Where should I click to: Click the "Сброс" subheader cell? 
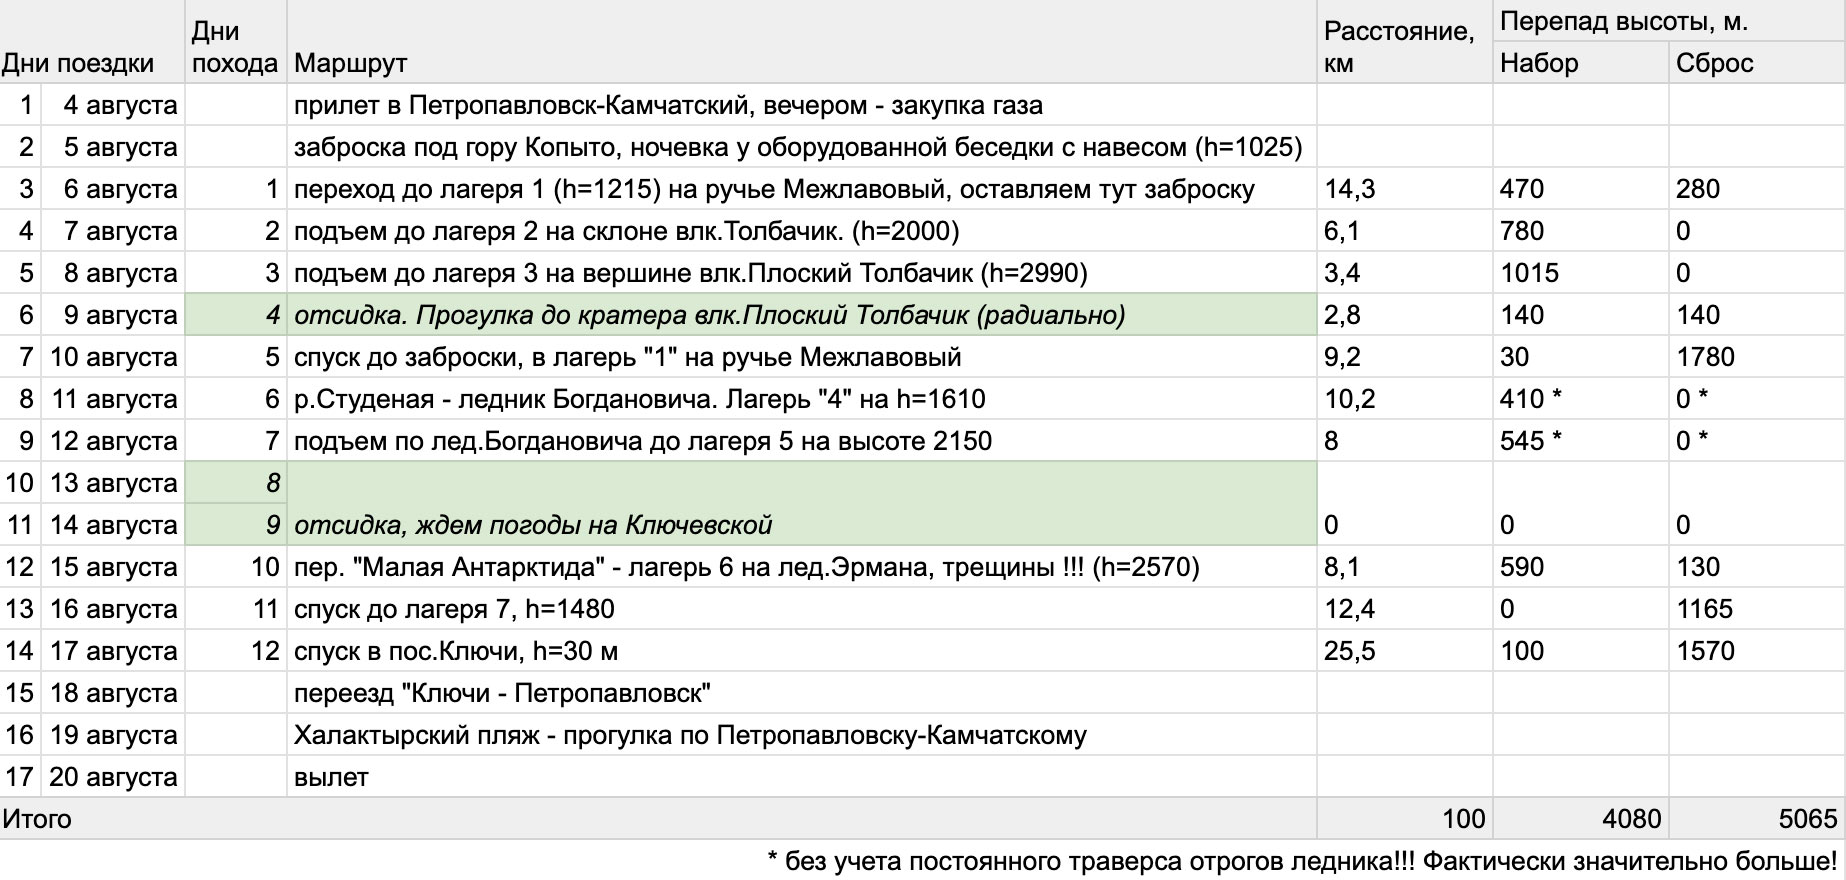[x=1757, y=62]
